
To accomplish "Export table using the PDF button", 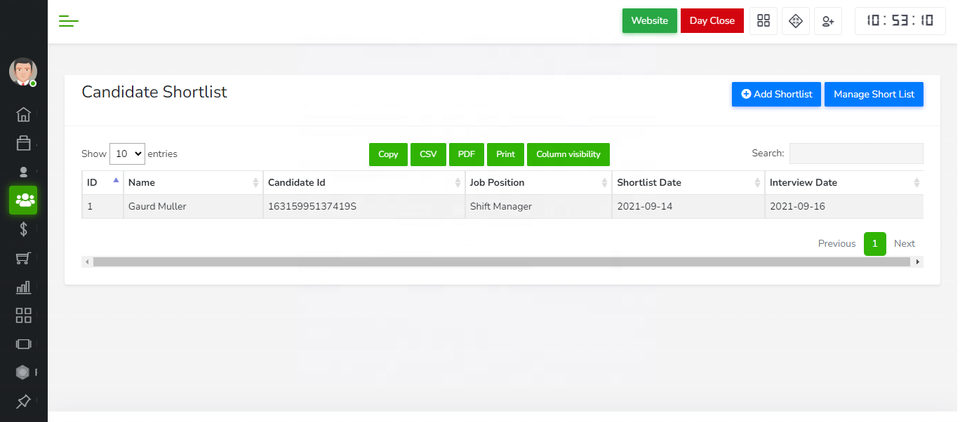I will coord(466,154).
